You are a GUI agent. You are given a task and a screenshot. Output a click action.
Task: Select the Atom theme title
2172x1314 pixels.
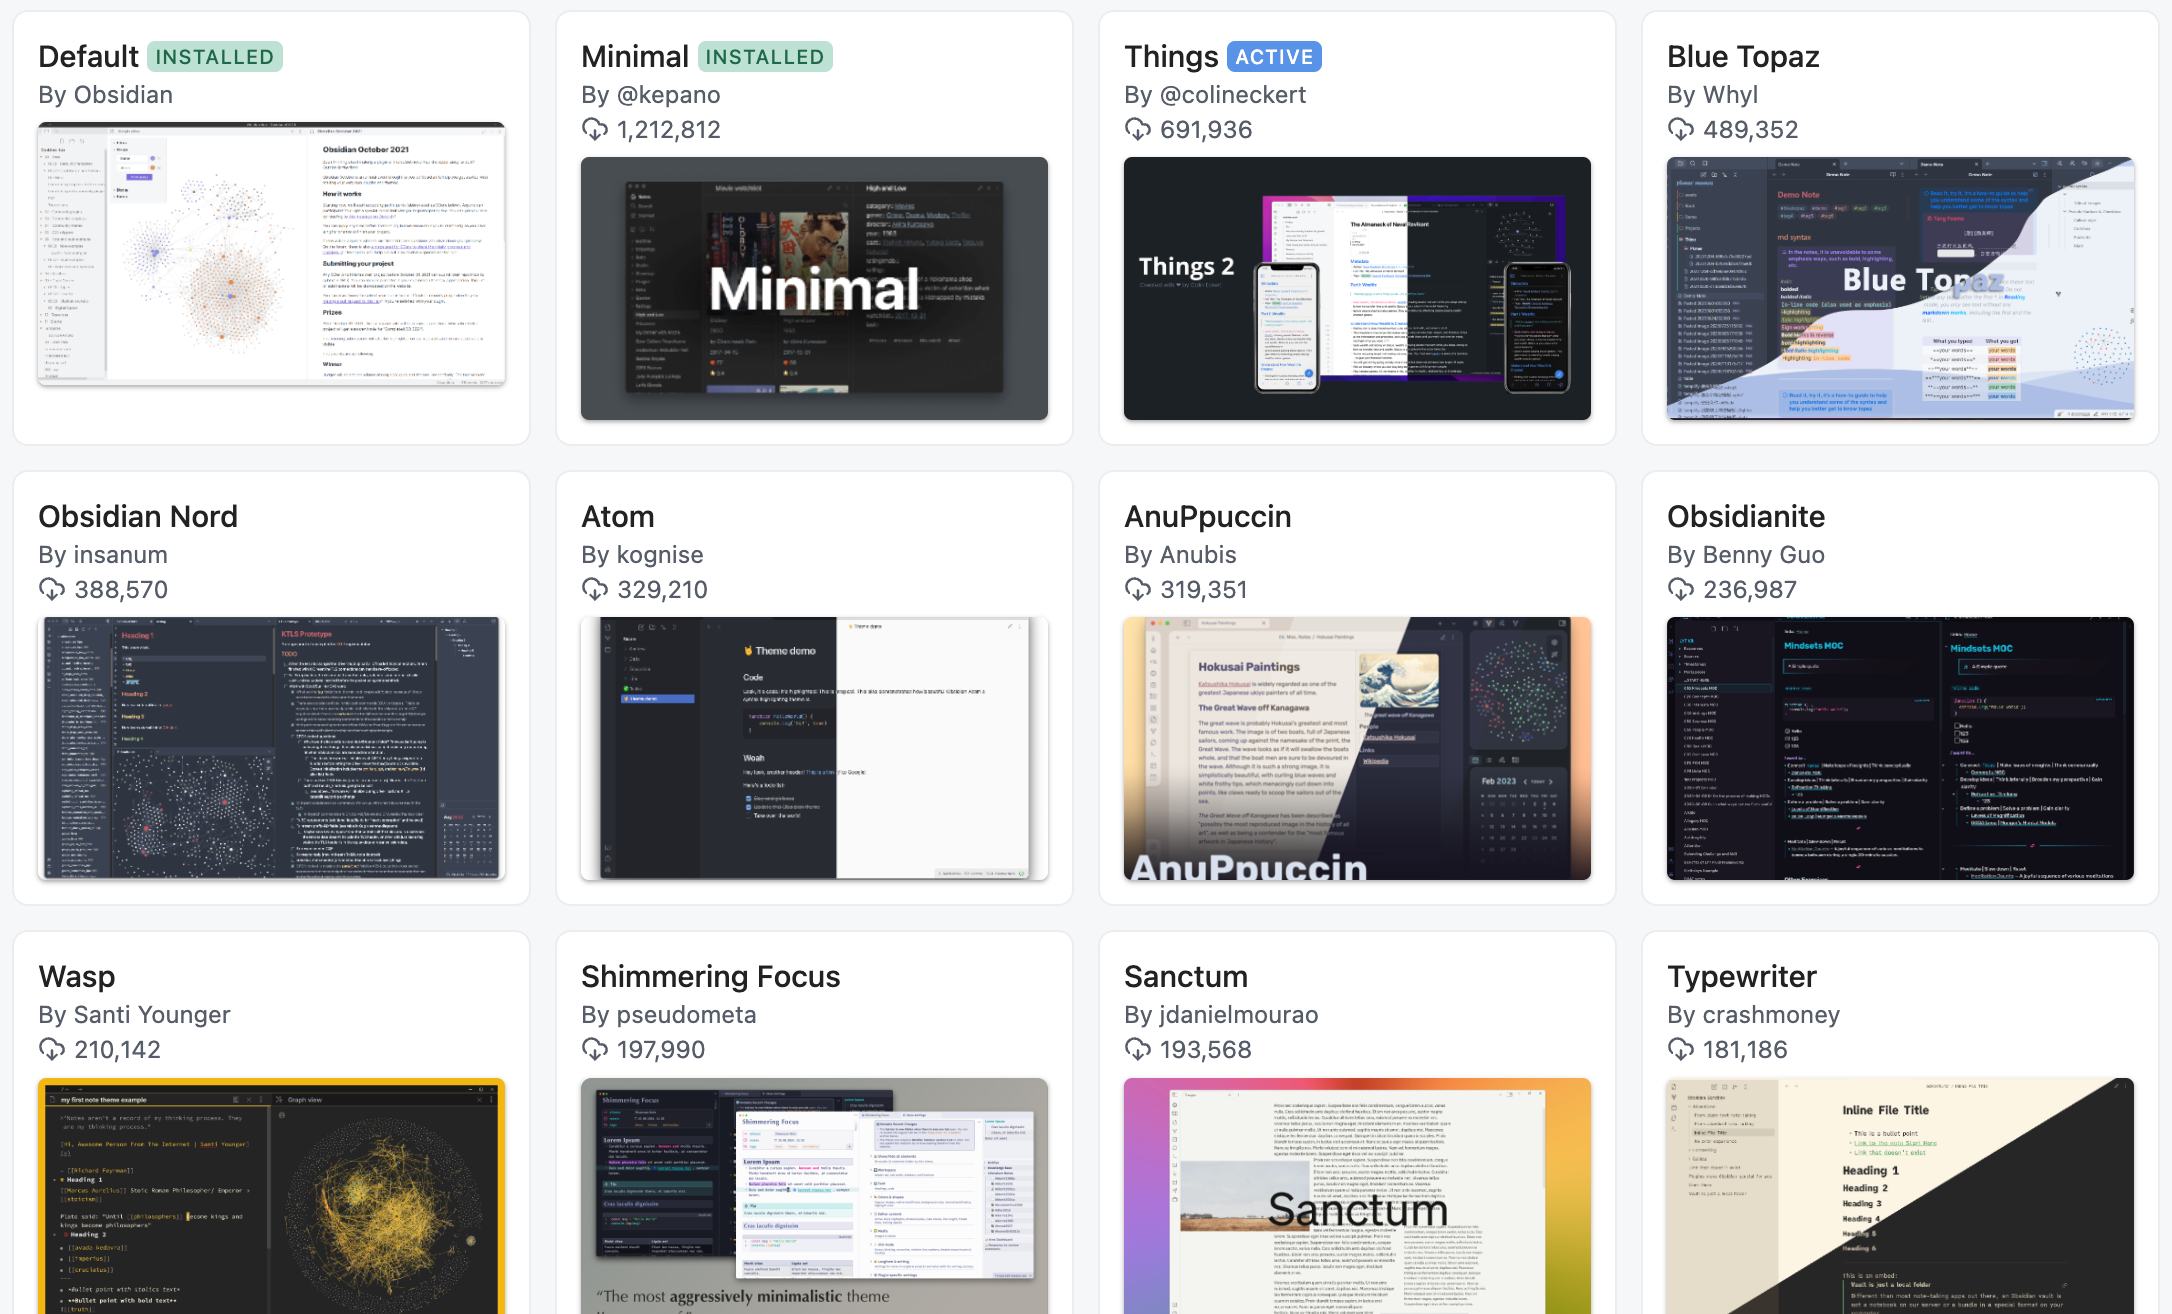point(618,517)
